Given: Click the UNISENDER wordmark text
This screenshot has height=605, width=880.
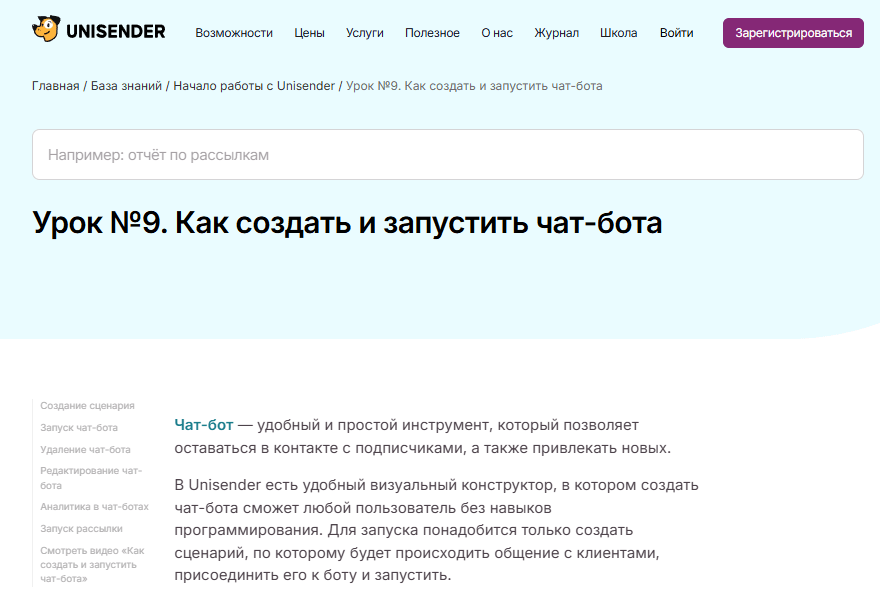Looking at the screenshot, I should 116,31.
